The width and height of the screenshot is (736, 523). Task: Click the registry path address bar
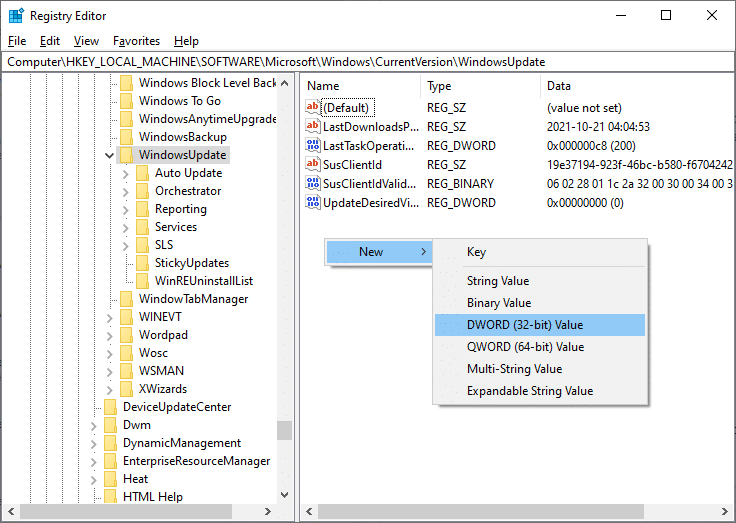click(368, 62)
